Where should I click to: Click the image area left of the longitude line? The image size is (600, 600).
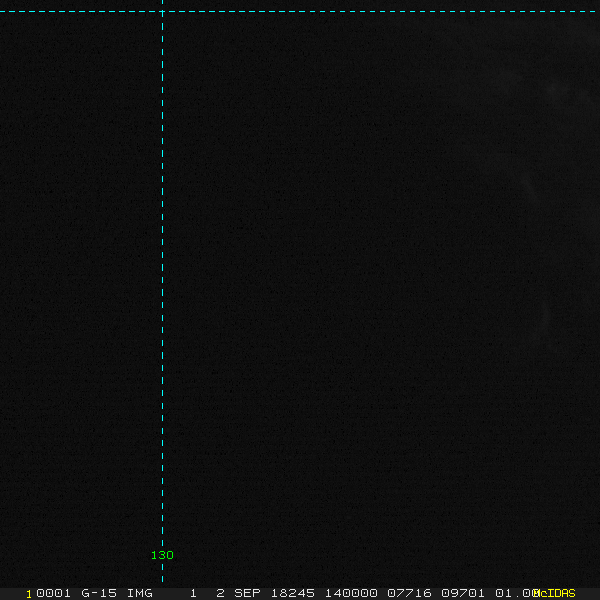[x=80, y=300]
